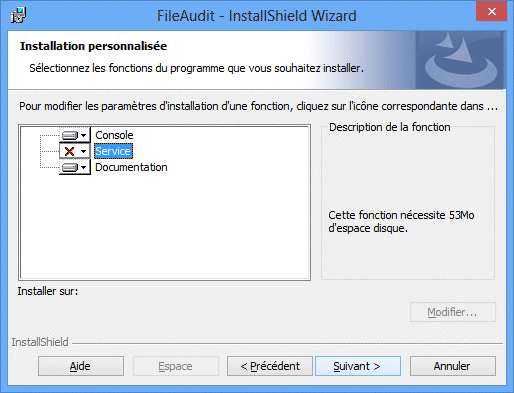The width and height of the screenshot is (514, 393).
Task: Select the highlighted Service feature label
Action: (x=113, y=151)
